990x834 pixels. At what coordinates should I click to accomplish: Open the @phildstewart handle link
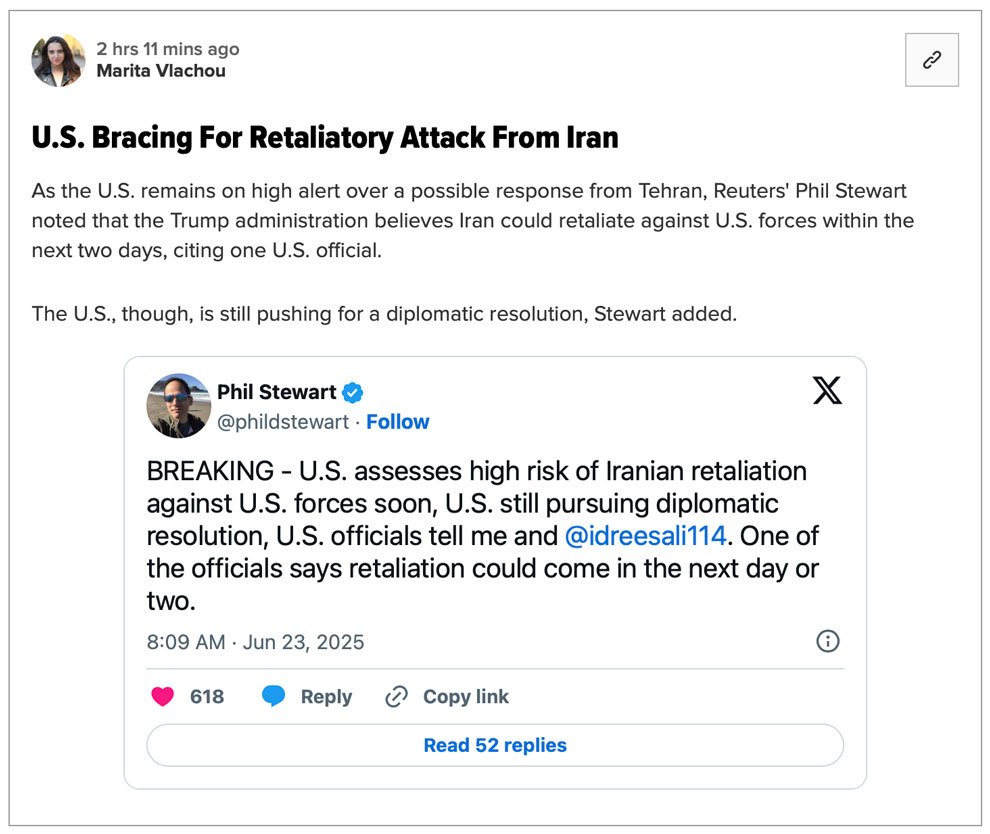click(x=283, y=422)
